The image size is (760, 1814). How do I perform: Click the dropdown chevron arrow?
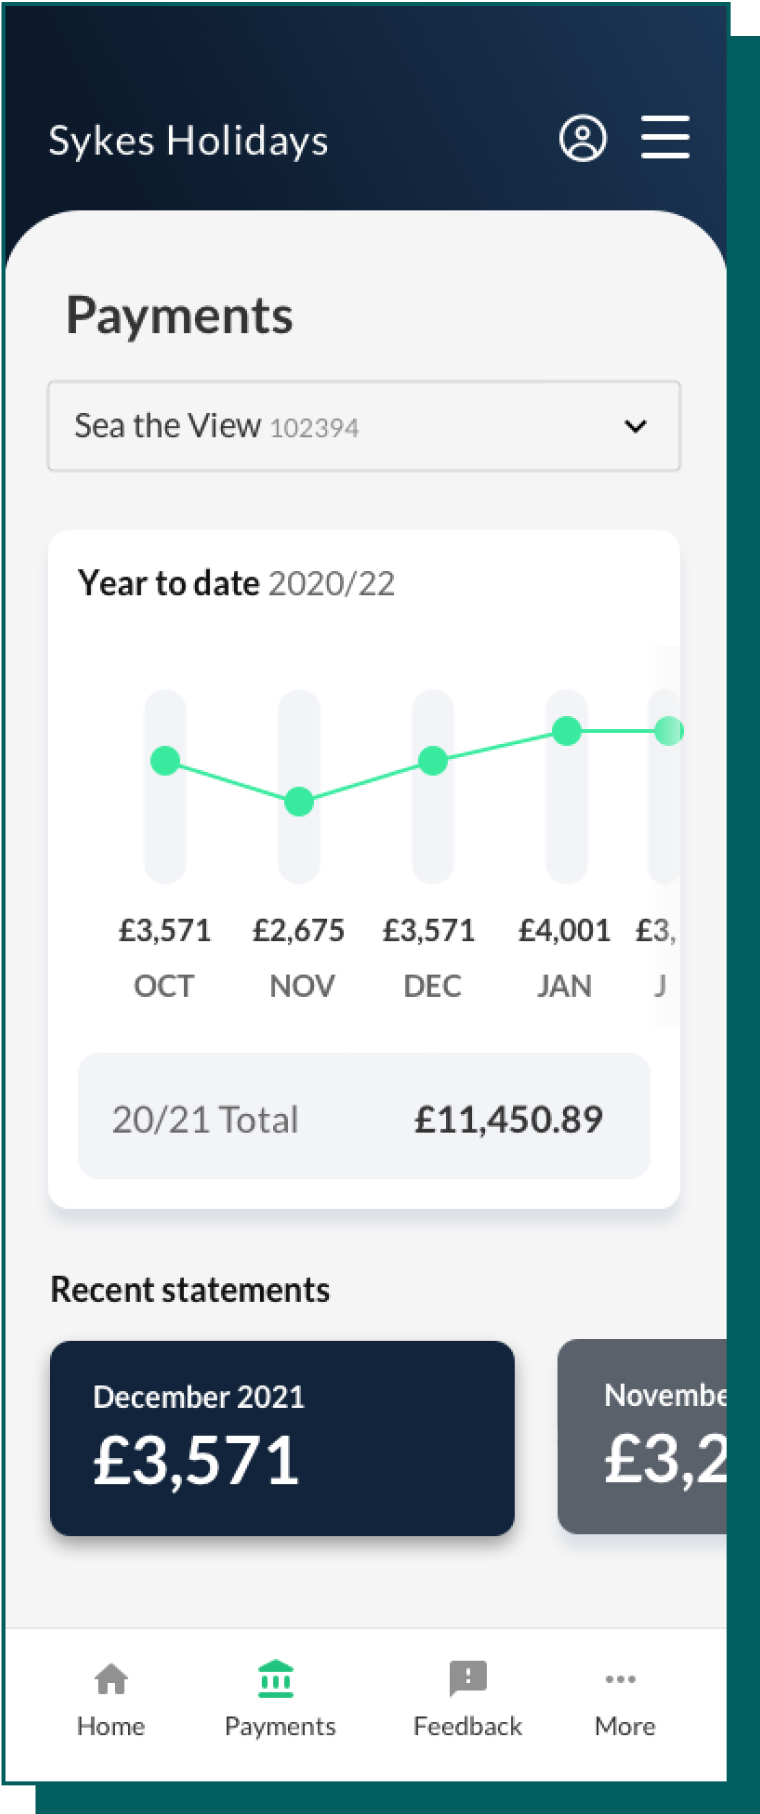[635, 427]
